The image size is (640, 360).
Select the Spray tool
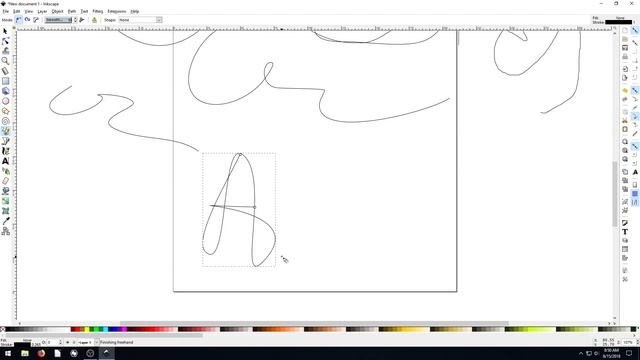point(5,171)
